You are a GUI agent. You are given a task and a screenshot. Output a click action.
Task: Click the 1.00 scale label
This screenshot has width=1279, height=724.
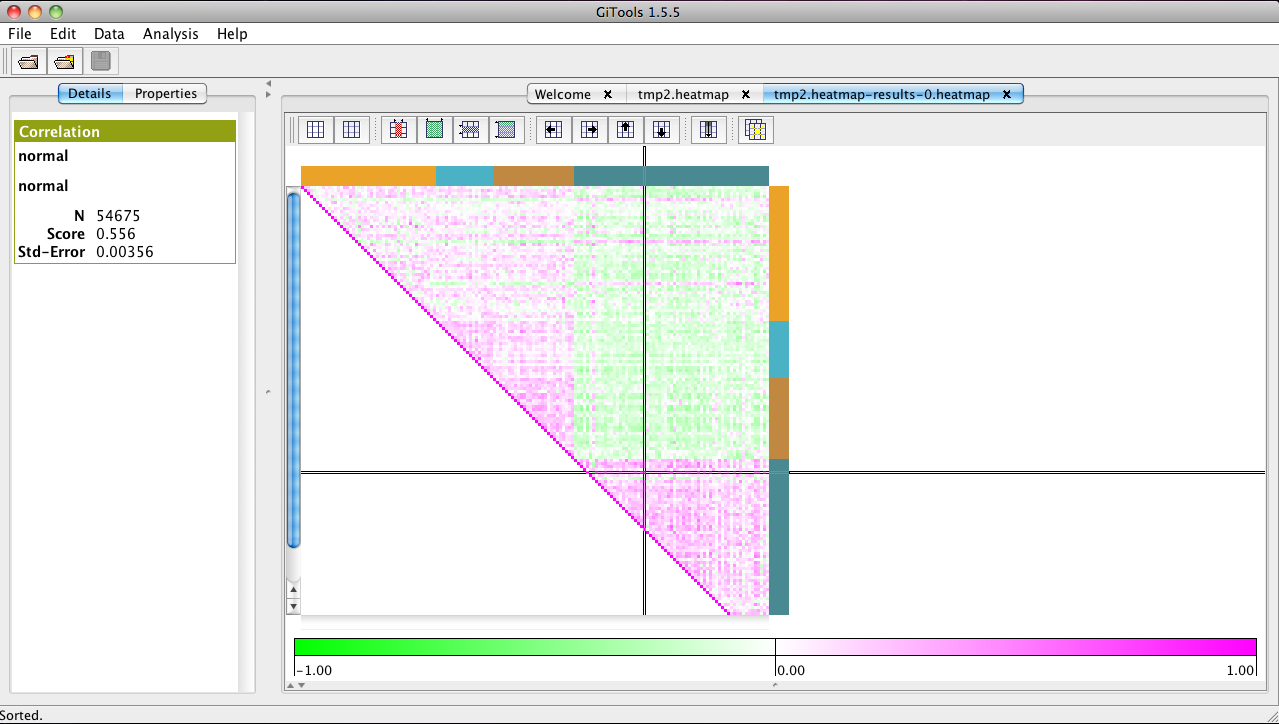click(x=1240, y=670)
